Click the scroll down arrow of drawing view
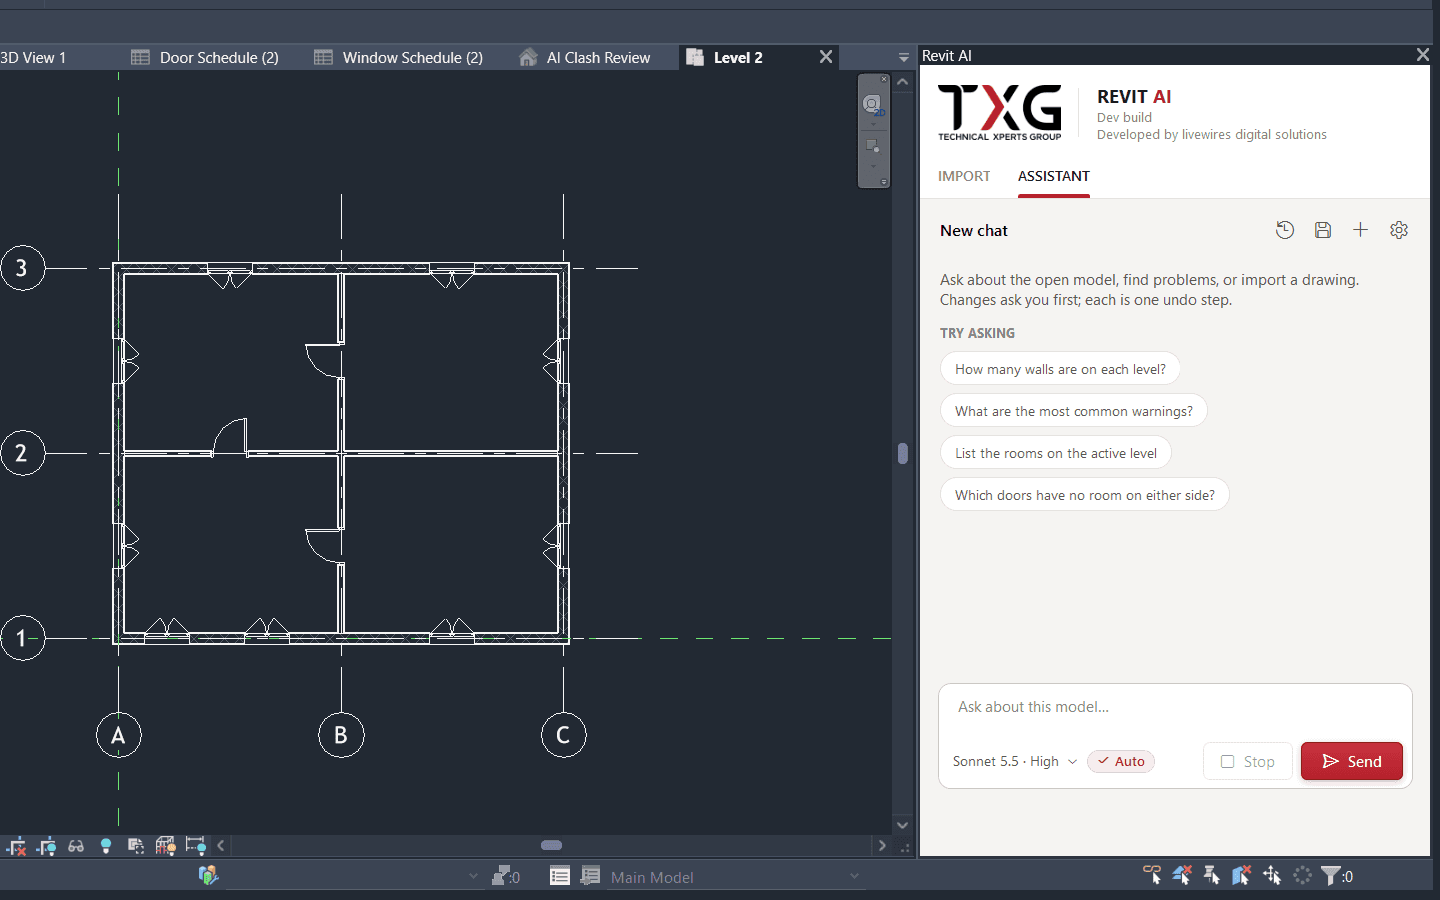 pos(903,825)
